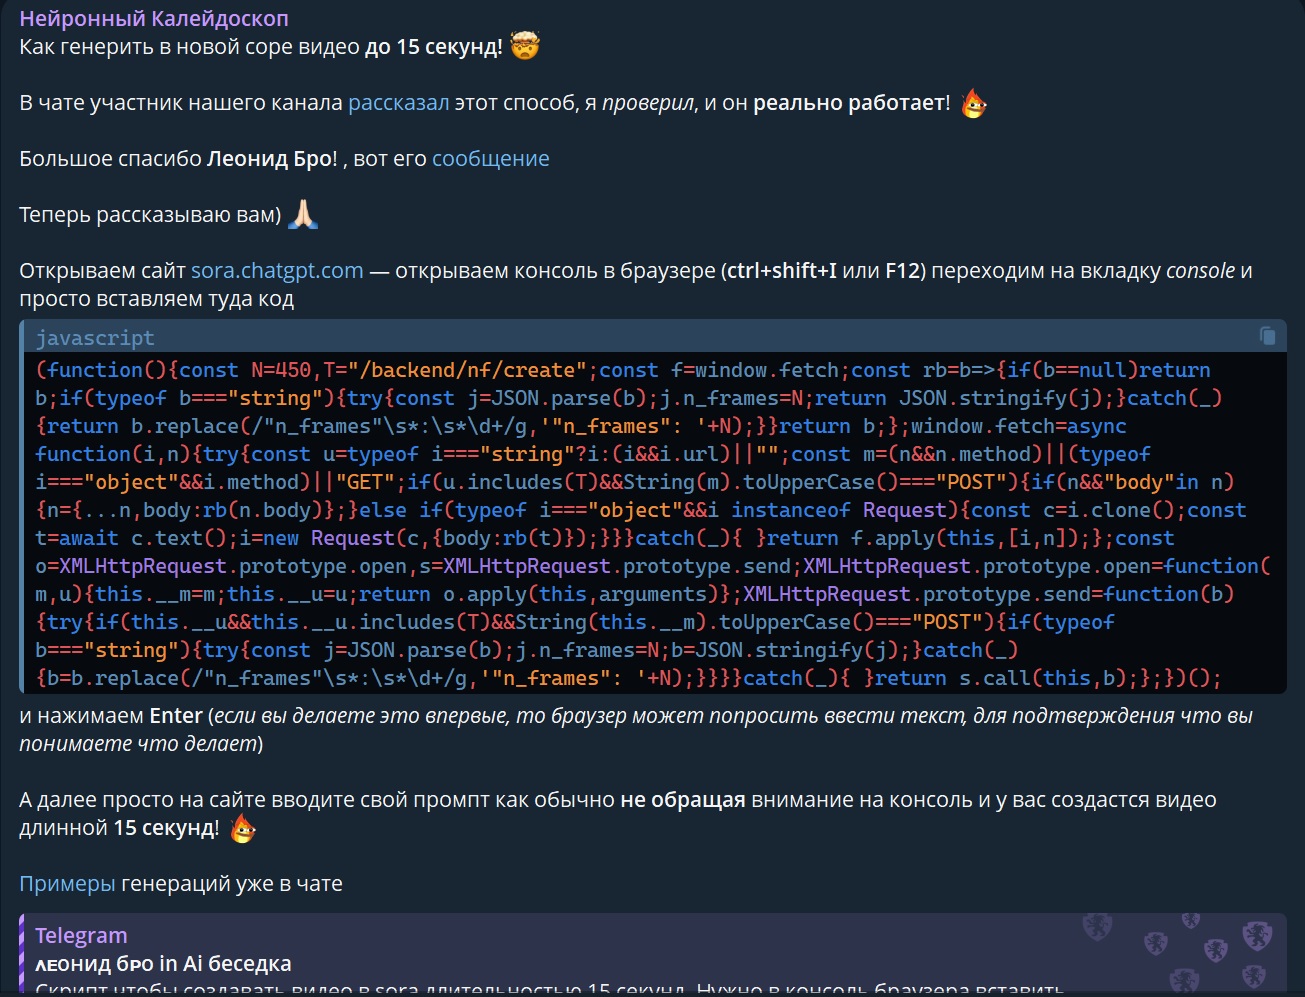The height and width of the screenshot is (997, 1305).
Task: Click the bold text "не обращая"
Action: click(x=683, y=800)
